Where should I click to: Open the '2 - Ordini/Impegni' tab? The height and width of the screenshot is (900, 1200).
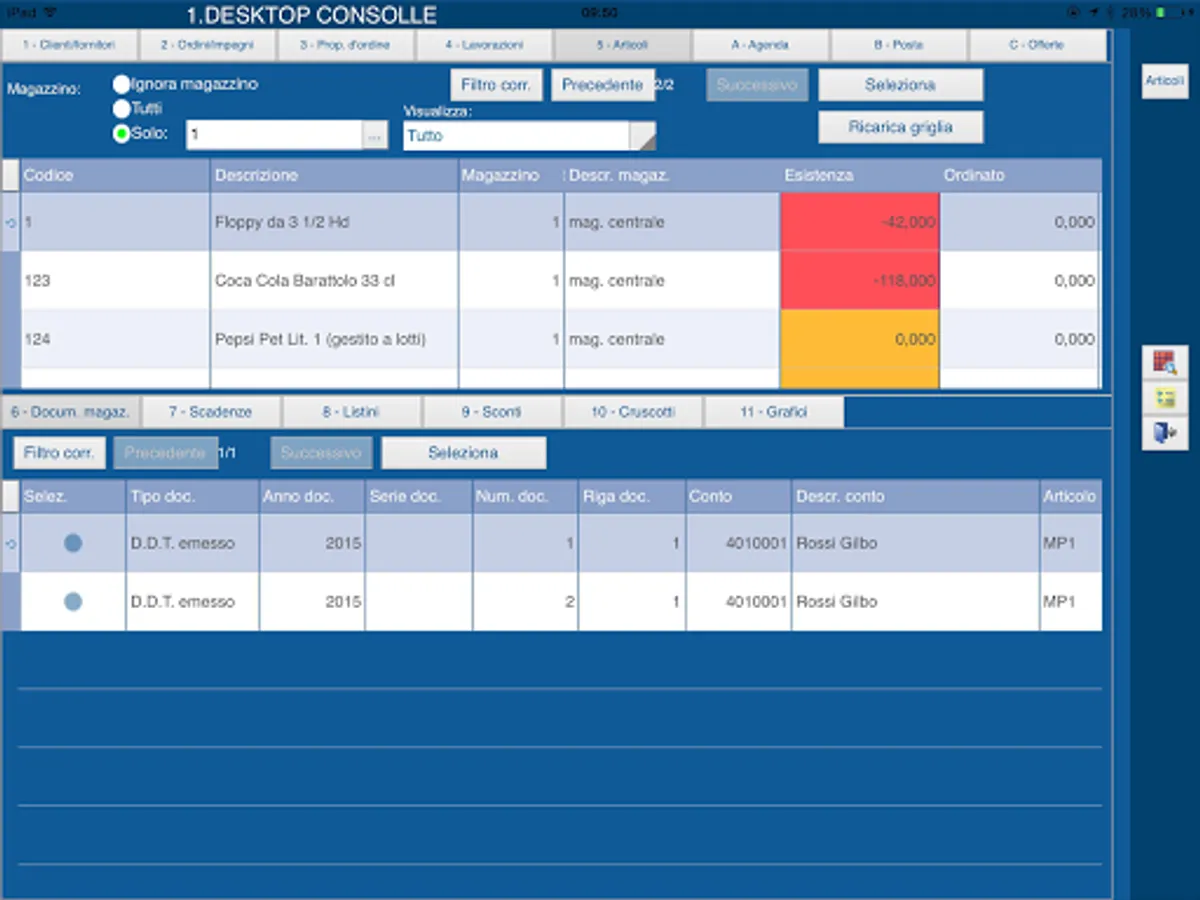(x=207, y=45)
